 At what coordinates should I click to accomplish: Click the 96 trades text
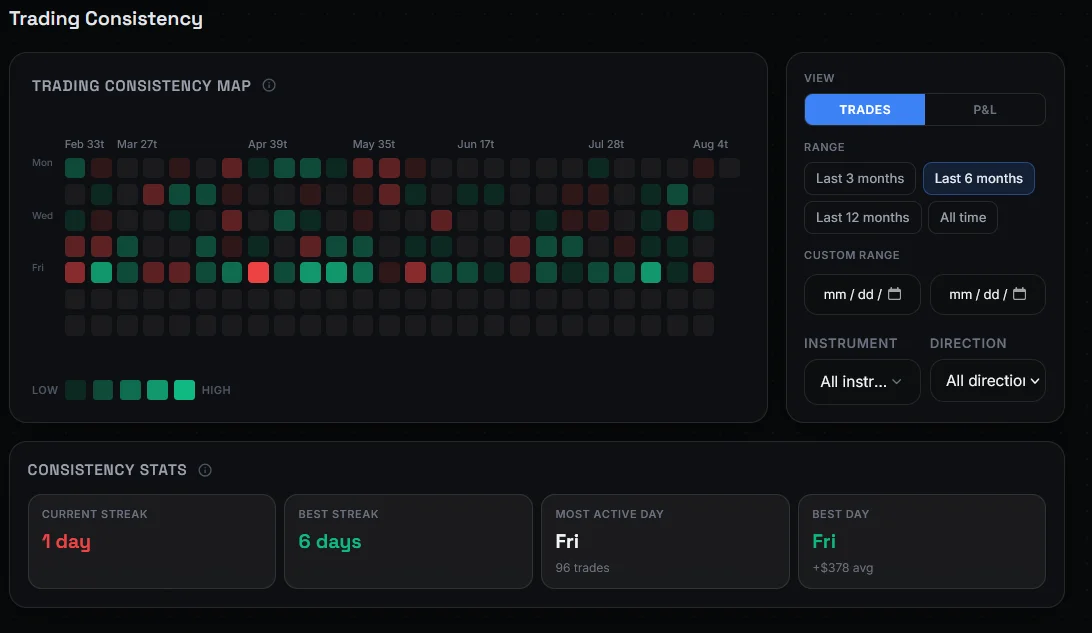pyautogui.click(x=582, y=568)
